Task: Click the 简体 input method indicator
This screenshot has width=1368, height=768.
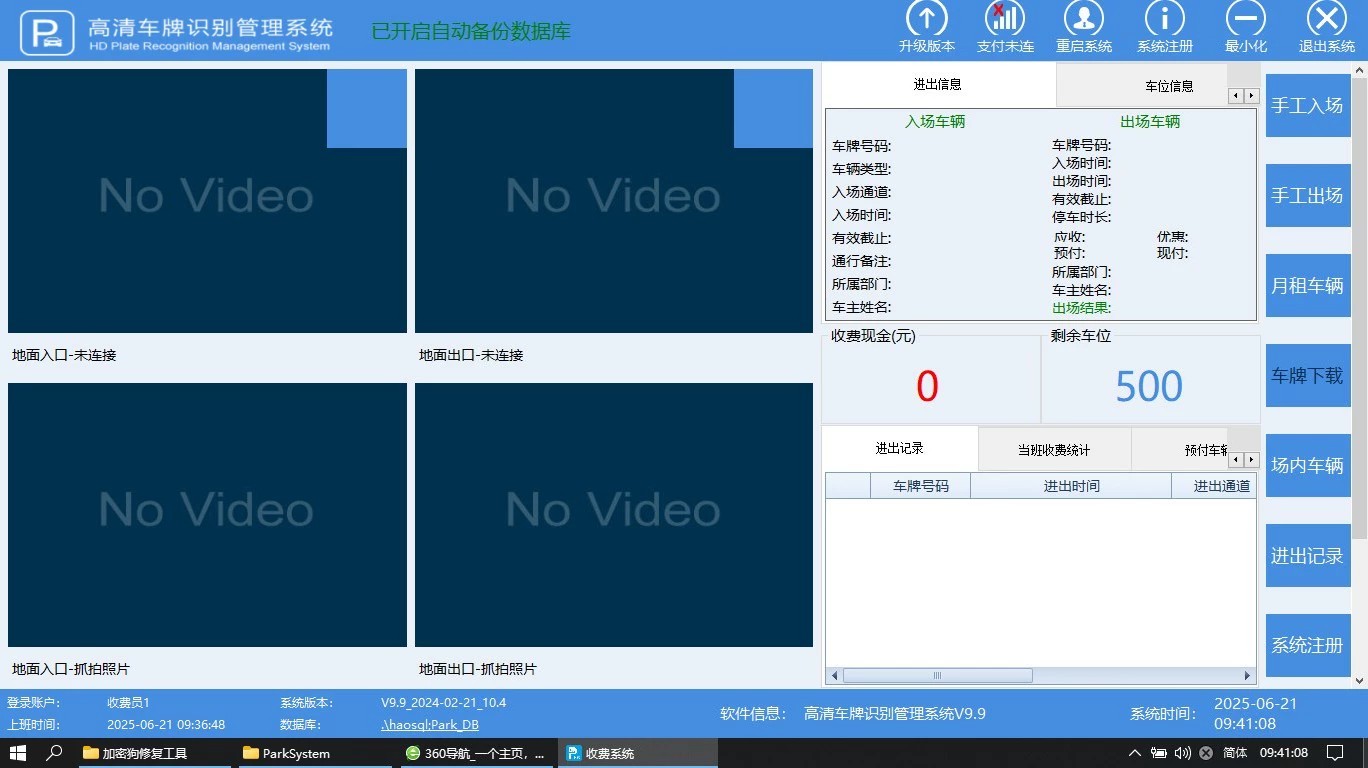Action: (1235, 753)
